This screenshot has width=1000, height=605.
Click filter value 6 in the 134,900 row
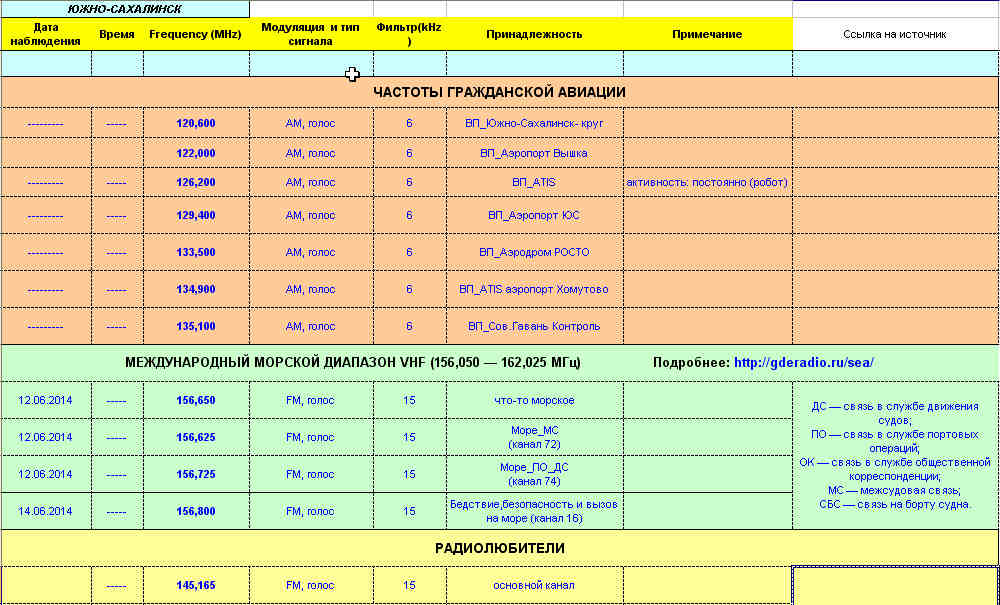[x=409, y=289]
